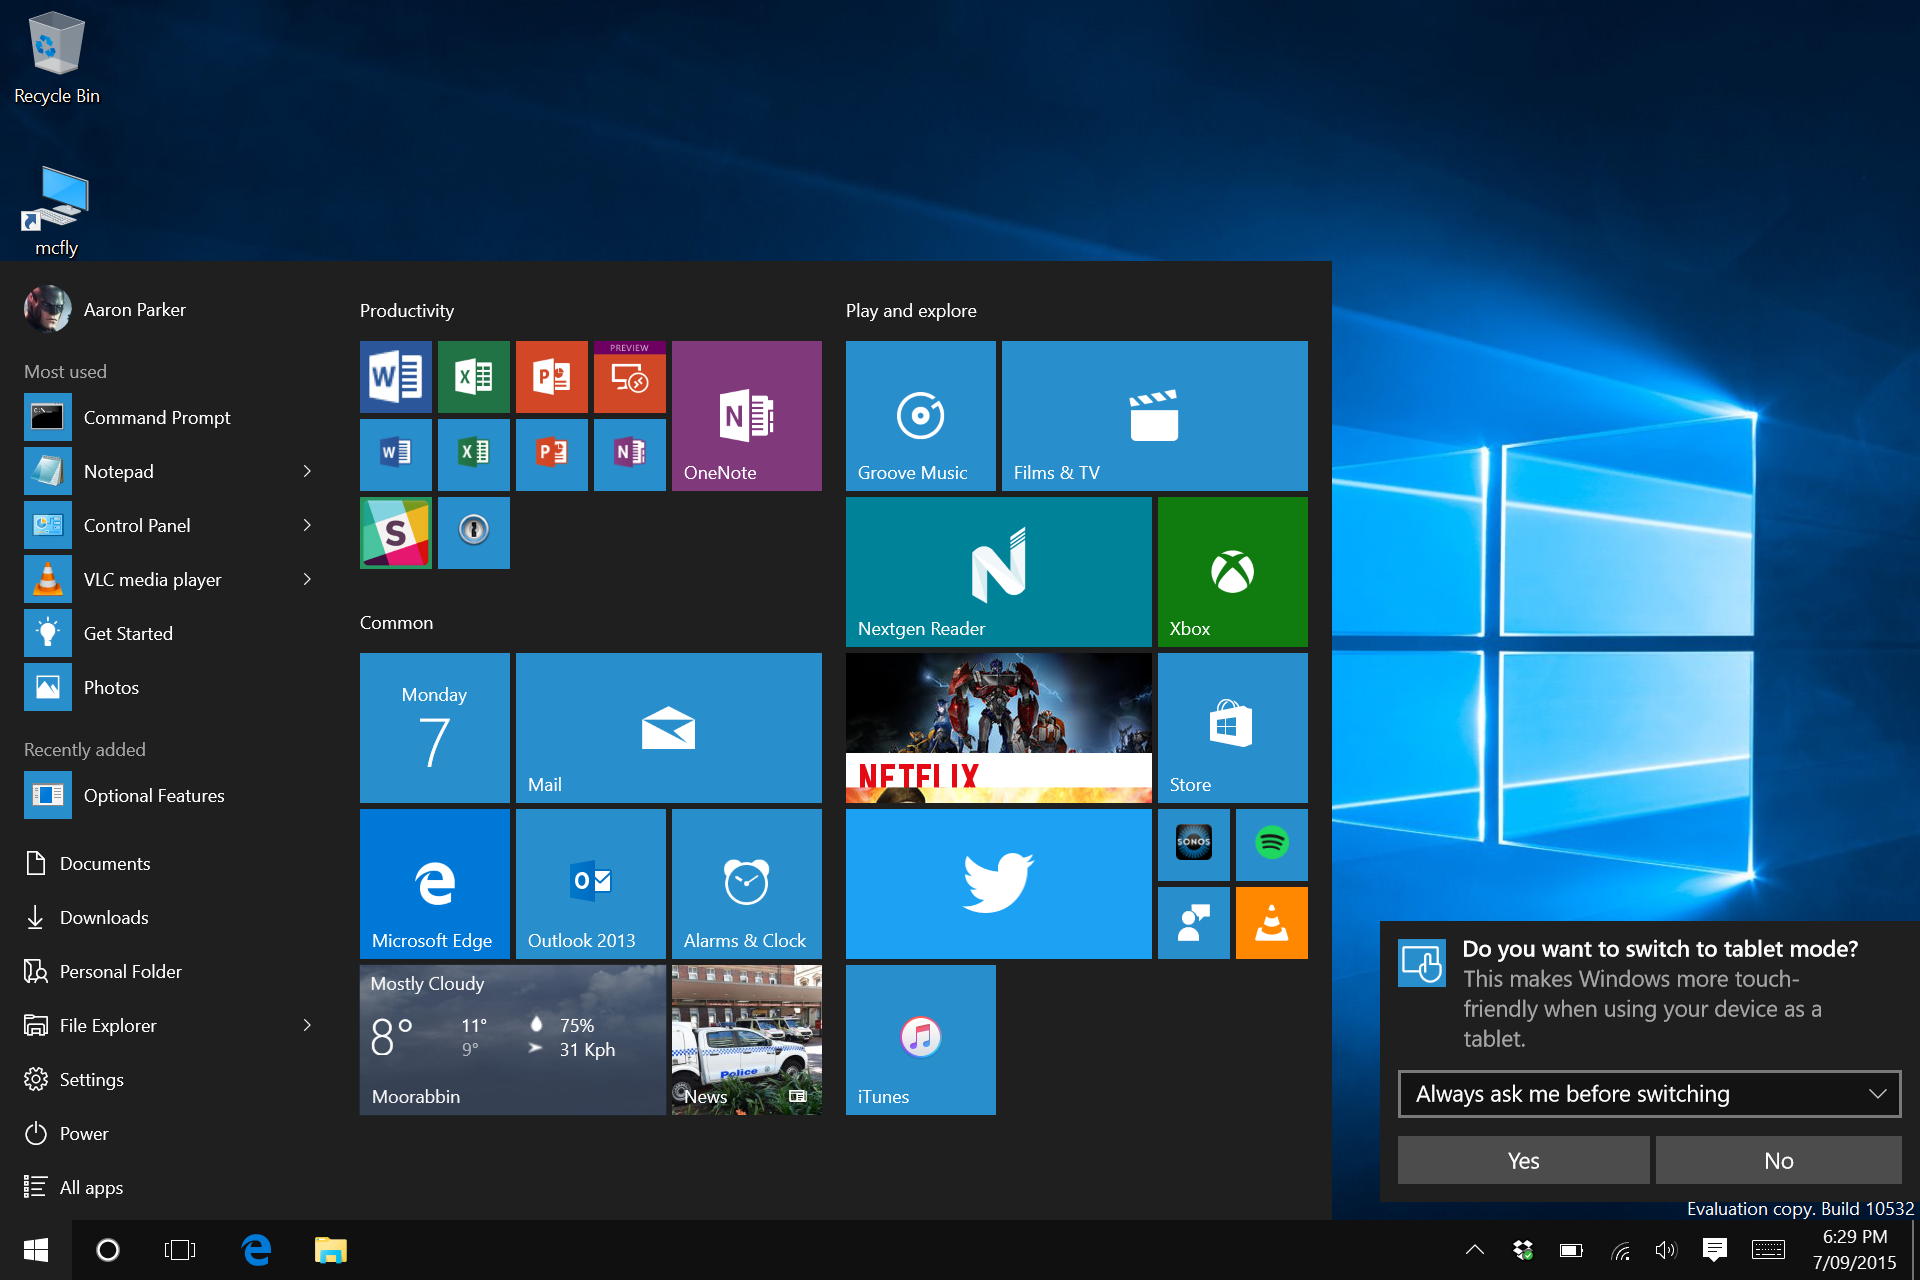Open the iTunes tile
Image resolution: width=1920 pixels, height=1280 pixels.
(921, 1040)
